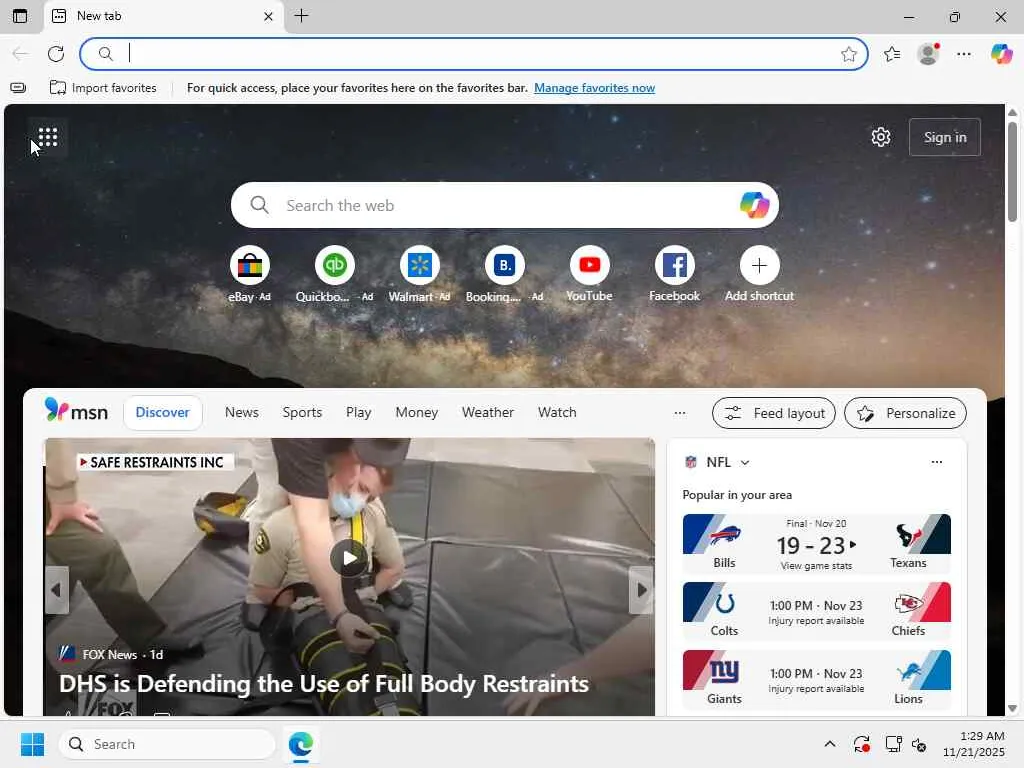Open the Favorites list icon
Image resolution: width=1024 pixels, height=768 pixels.
(x=892, y=54)
